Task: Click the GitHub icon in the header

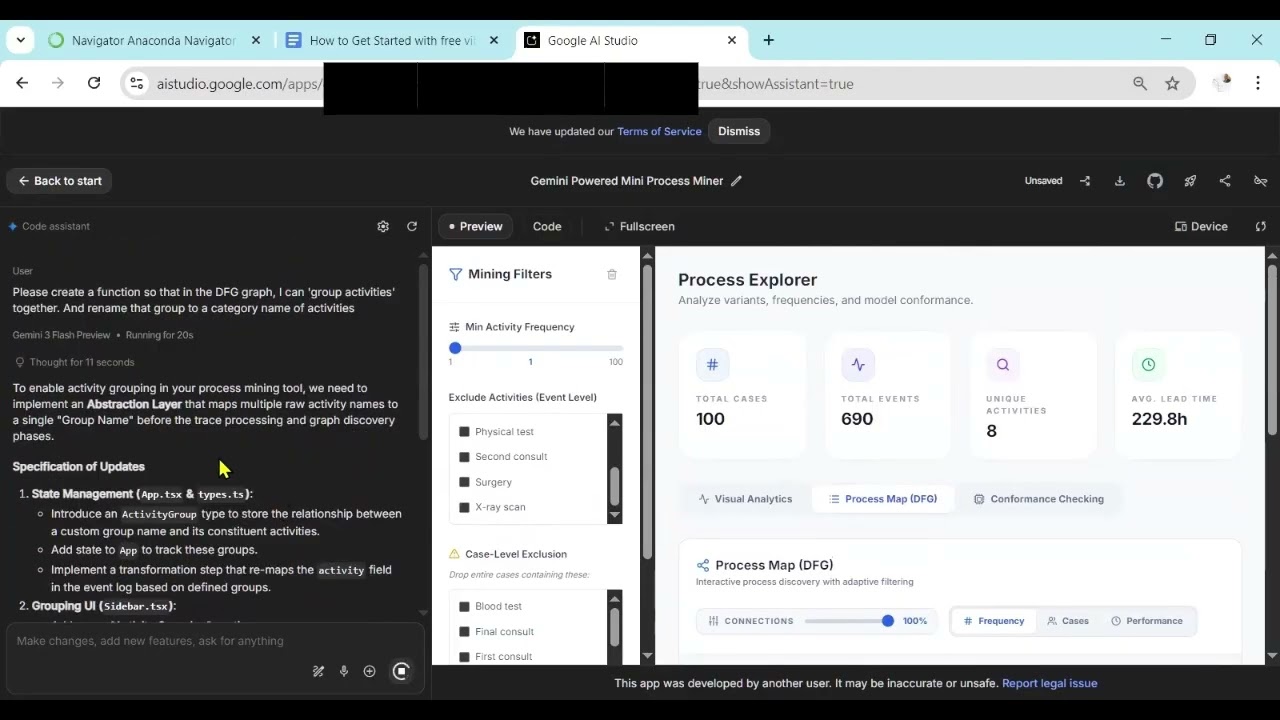Action: click(1155, 181)
